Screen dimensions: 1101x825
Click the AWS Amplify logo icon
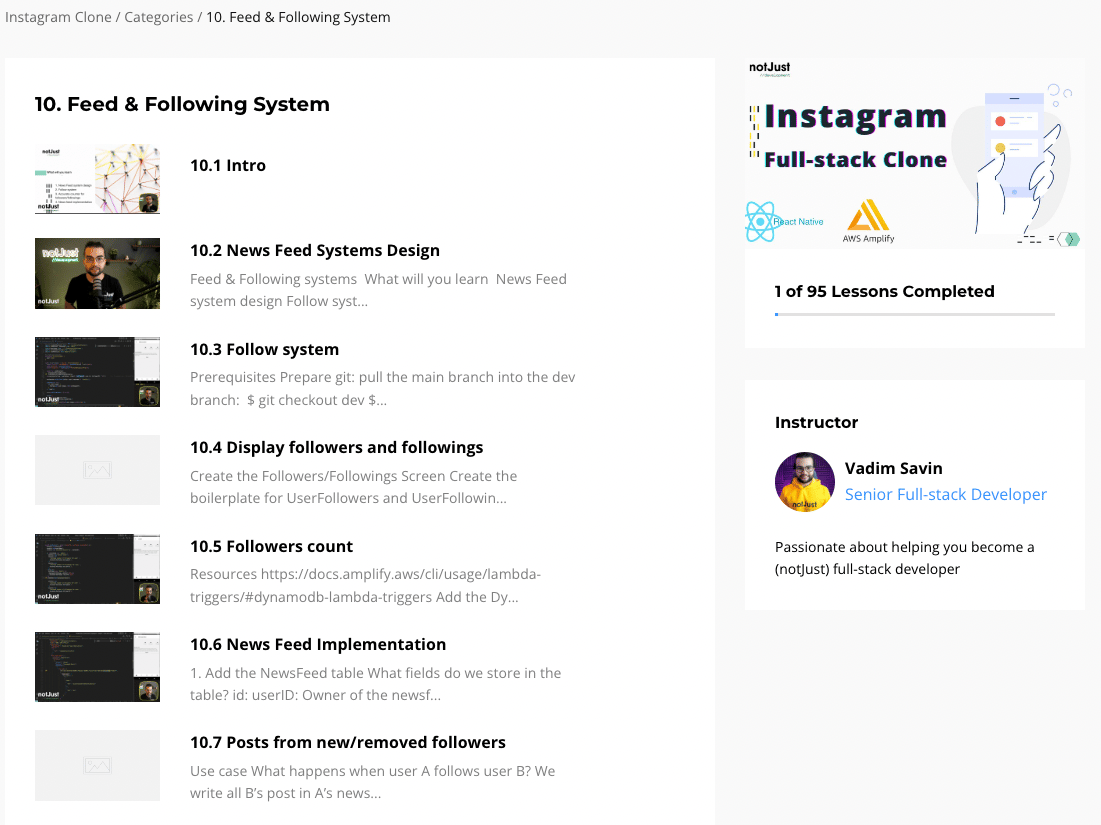[869, 216]
